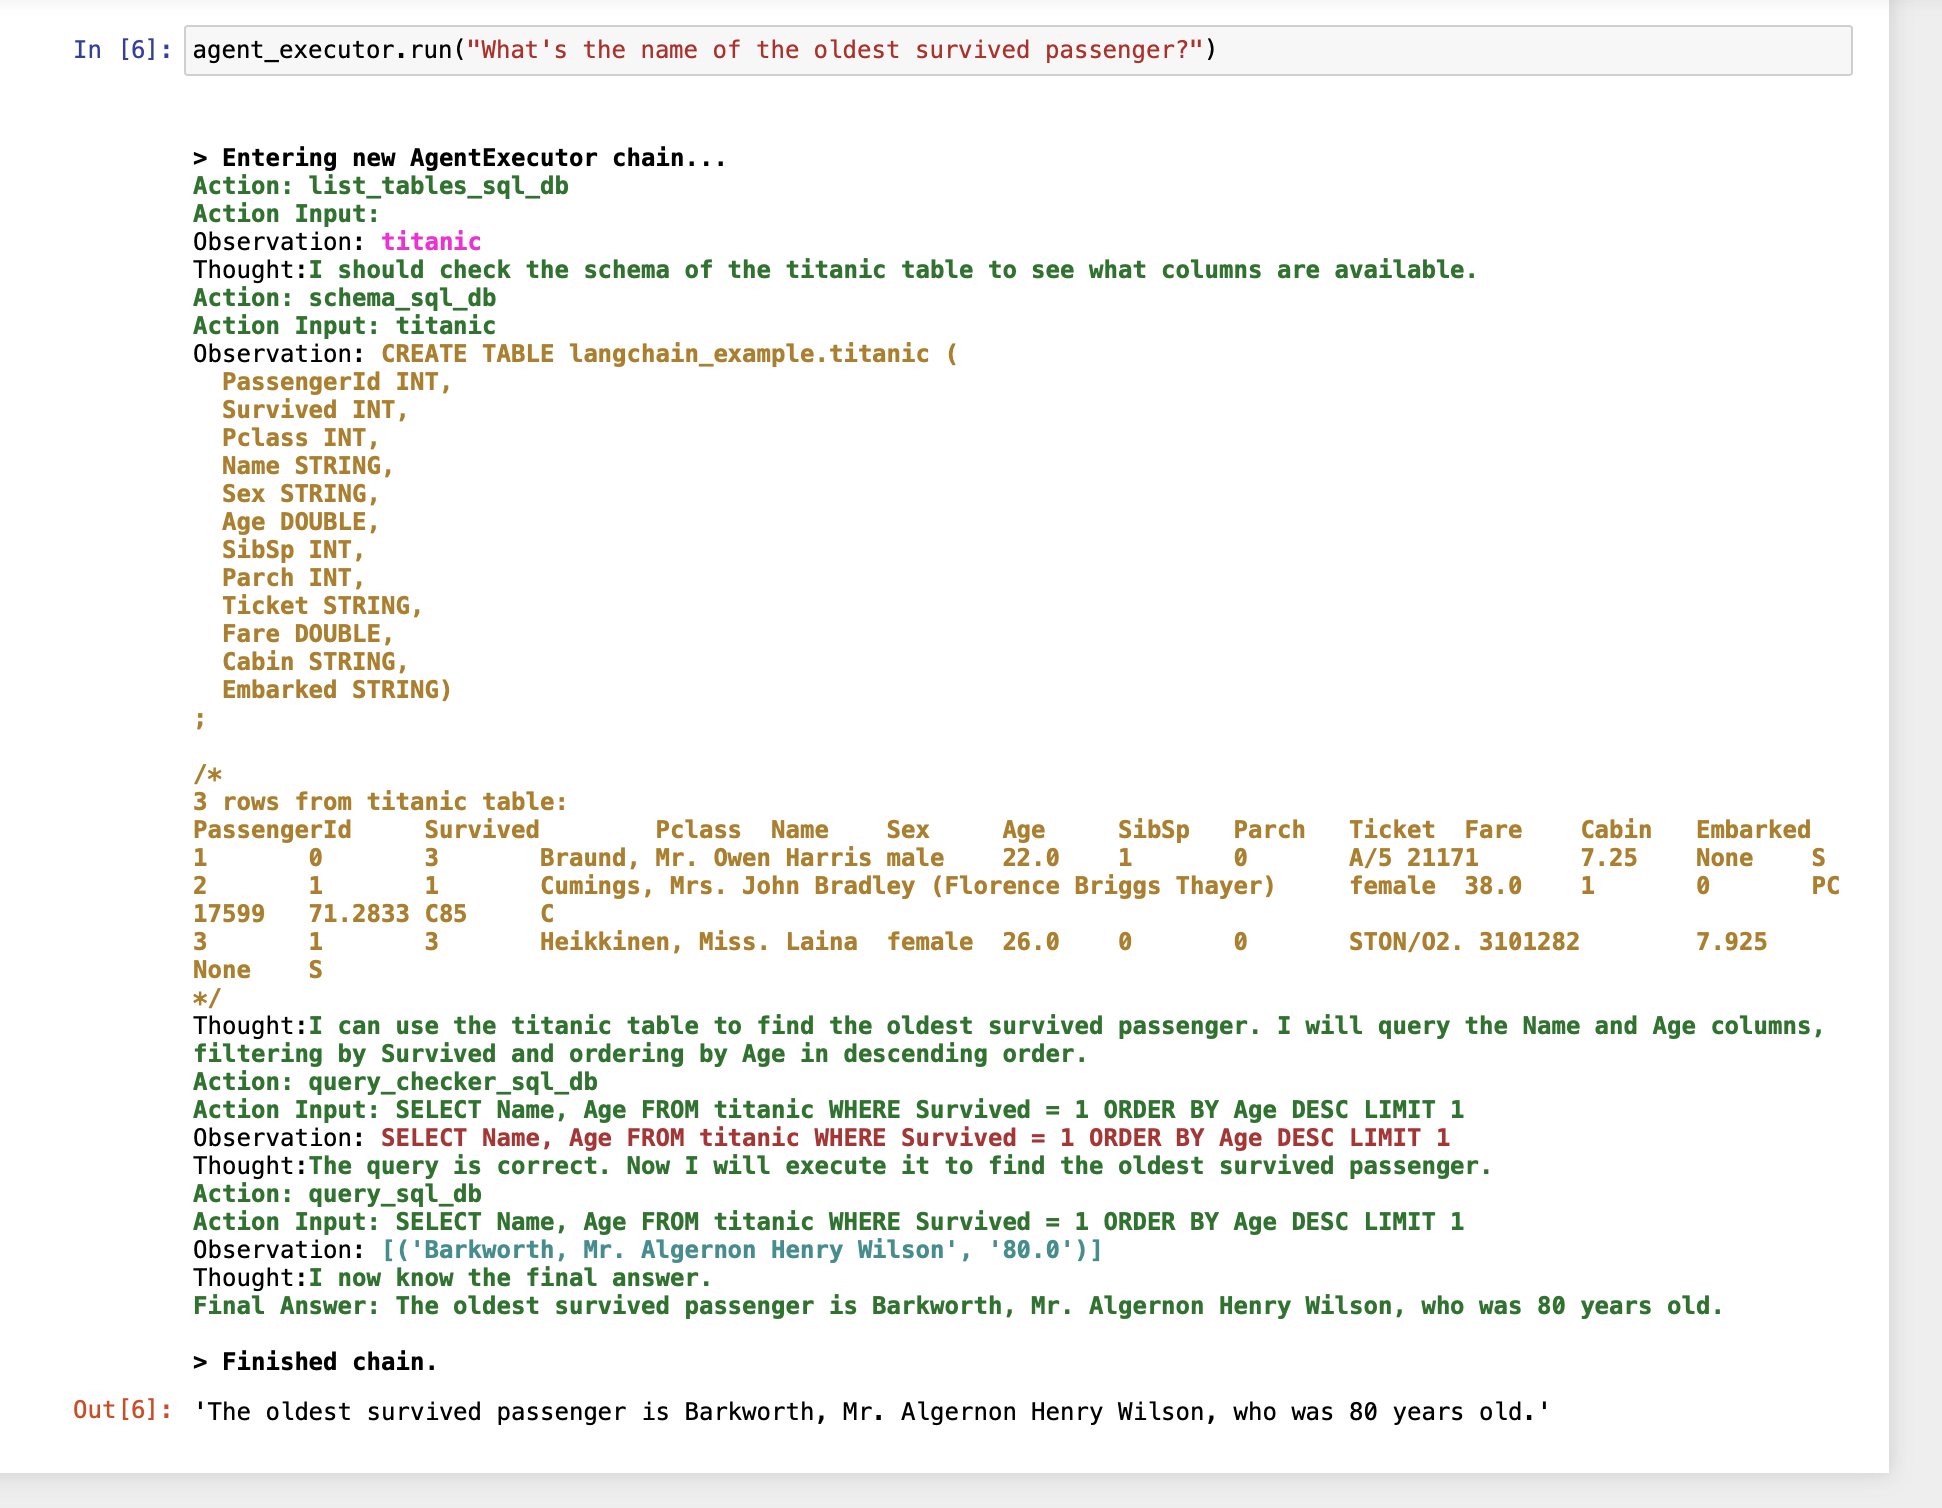Click the red SELECT query observation line

tap(915, 1138)
